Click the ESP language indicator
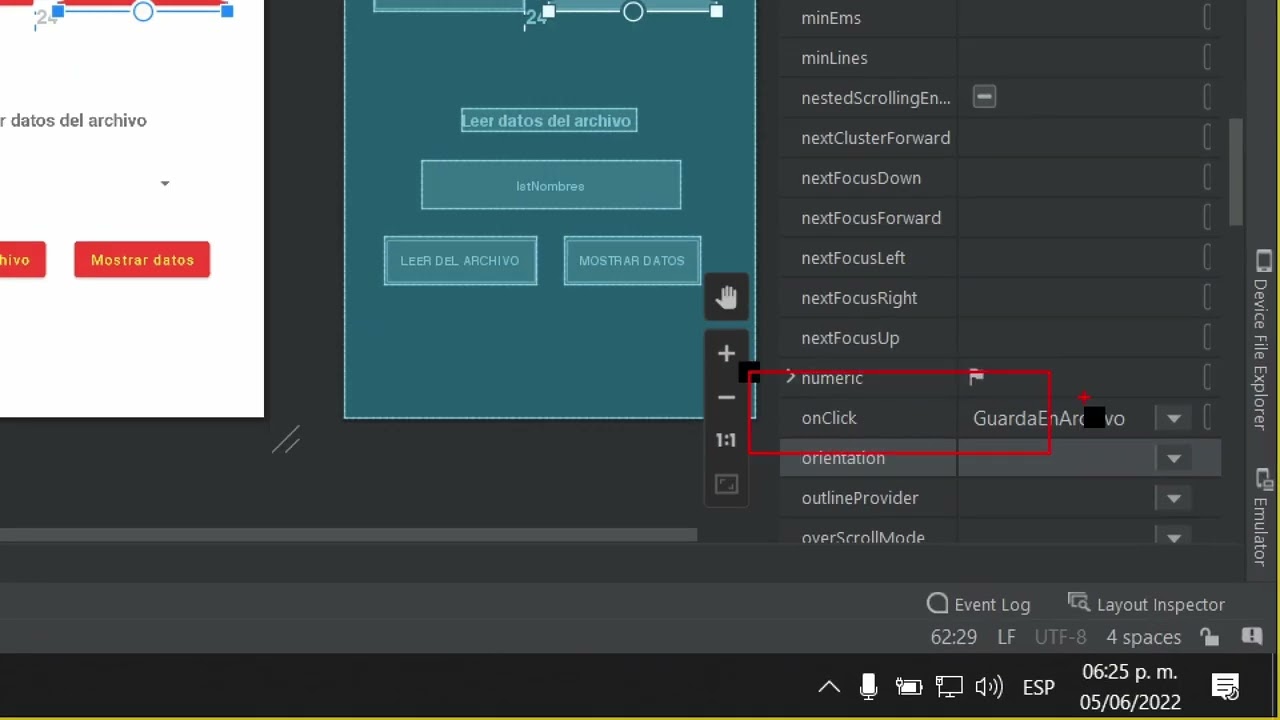The width and height of the screenshot is (1280, 720). click(x=1039, y=687)
